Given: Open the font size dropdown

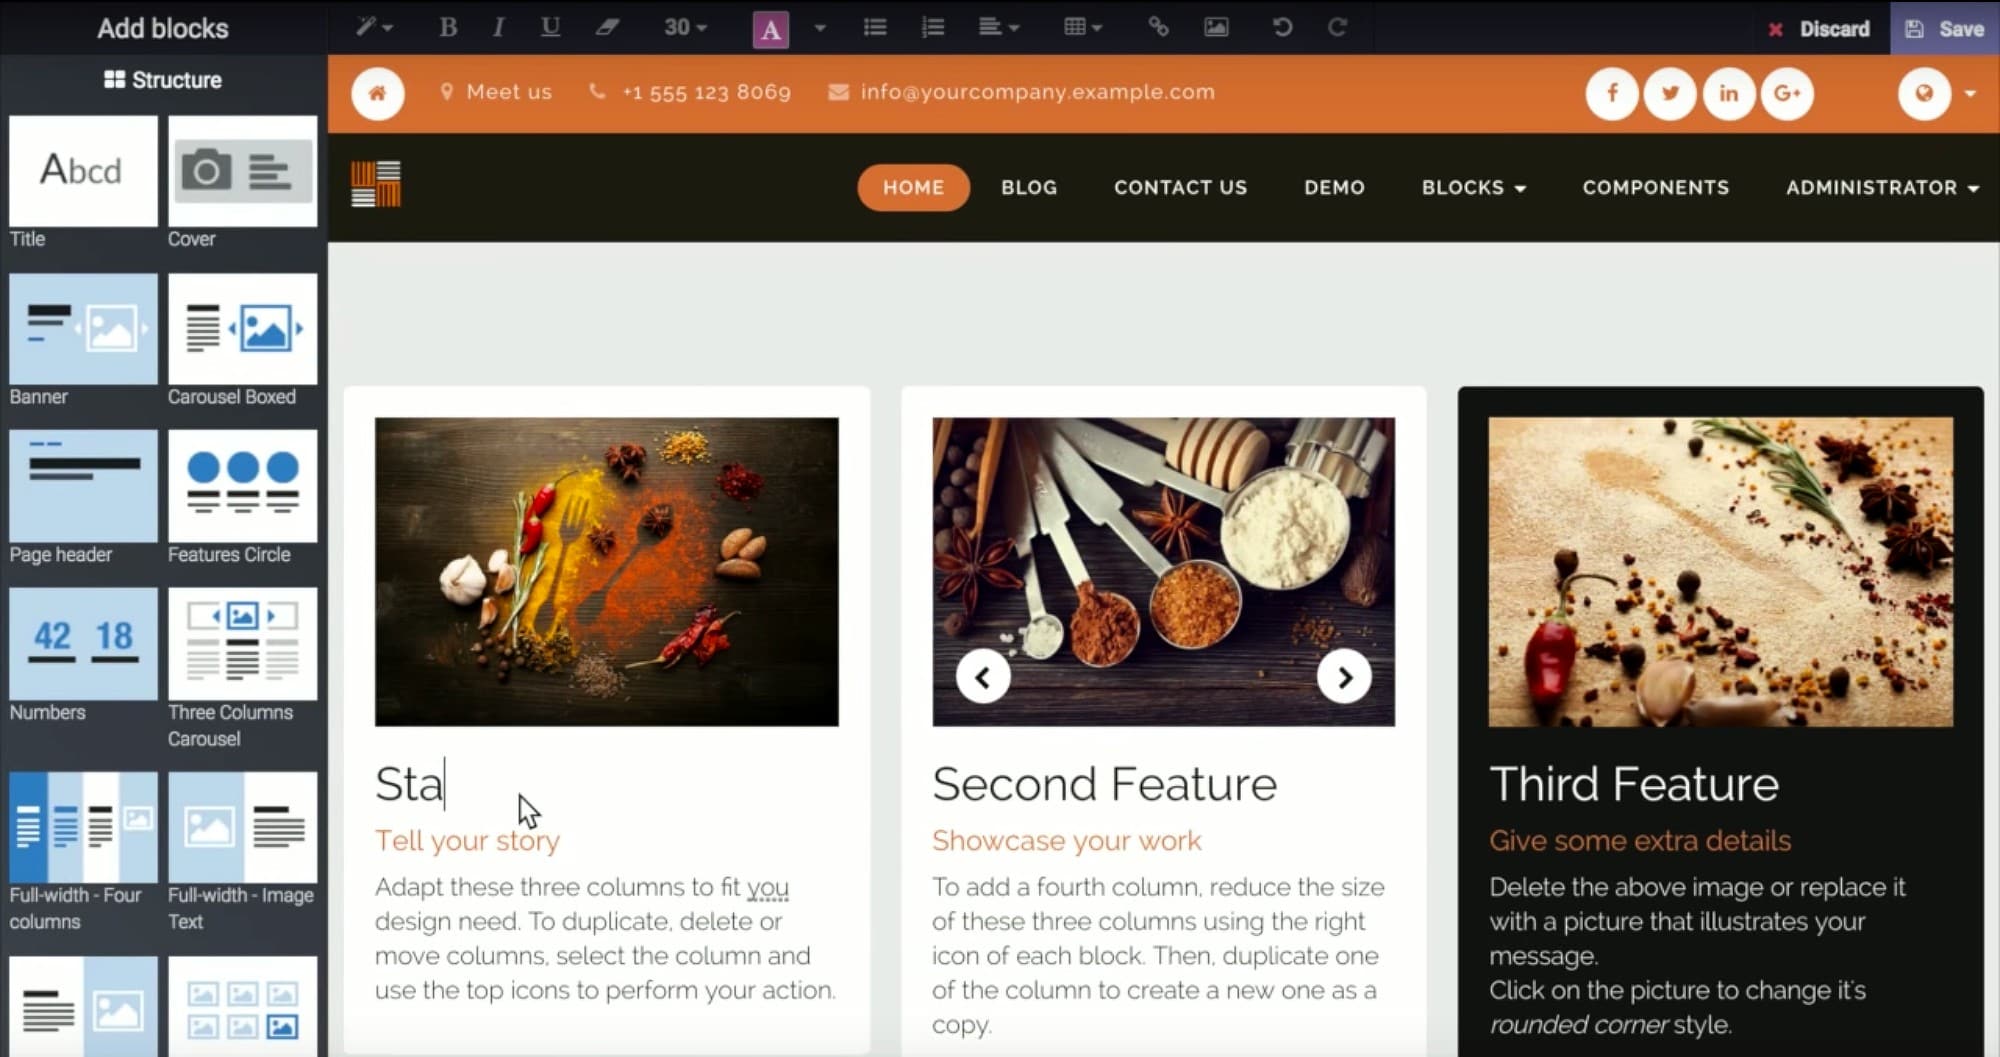Looking at the screenshot, I should [x=681, y=28].
